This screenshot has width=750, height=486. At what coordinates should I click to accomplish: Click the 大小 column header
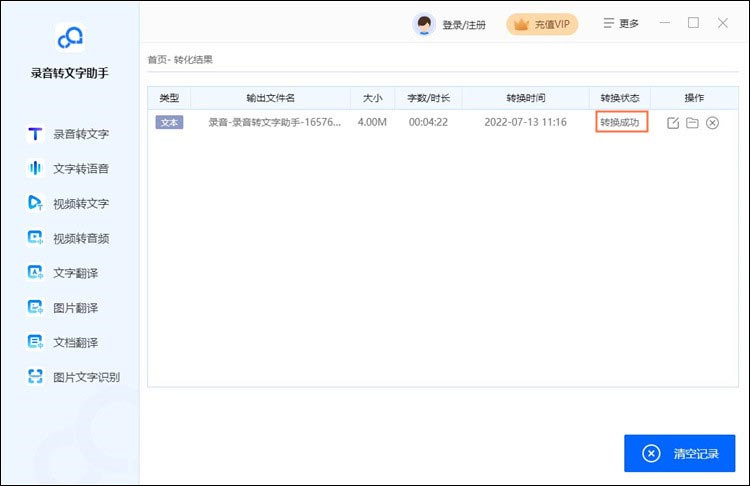[x=372, y=98]
